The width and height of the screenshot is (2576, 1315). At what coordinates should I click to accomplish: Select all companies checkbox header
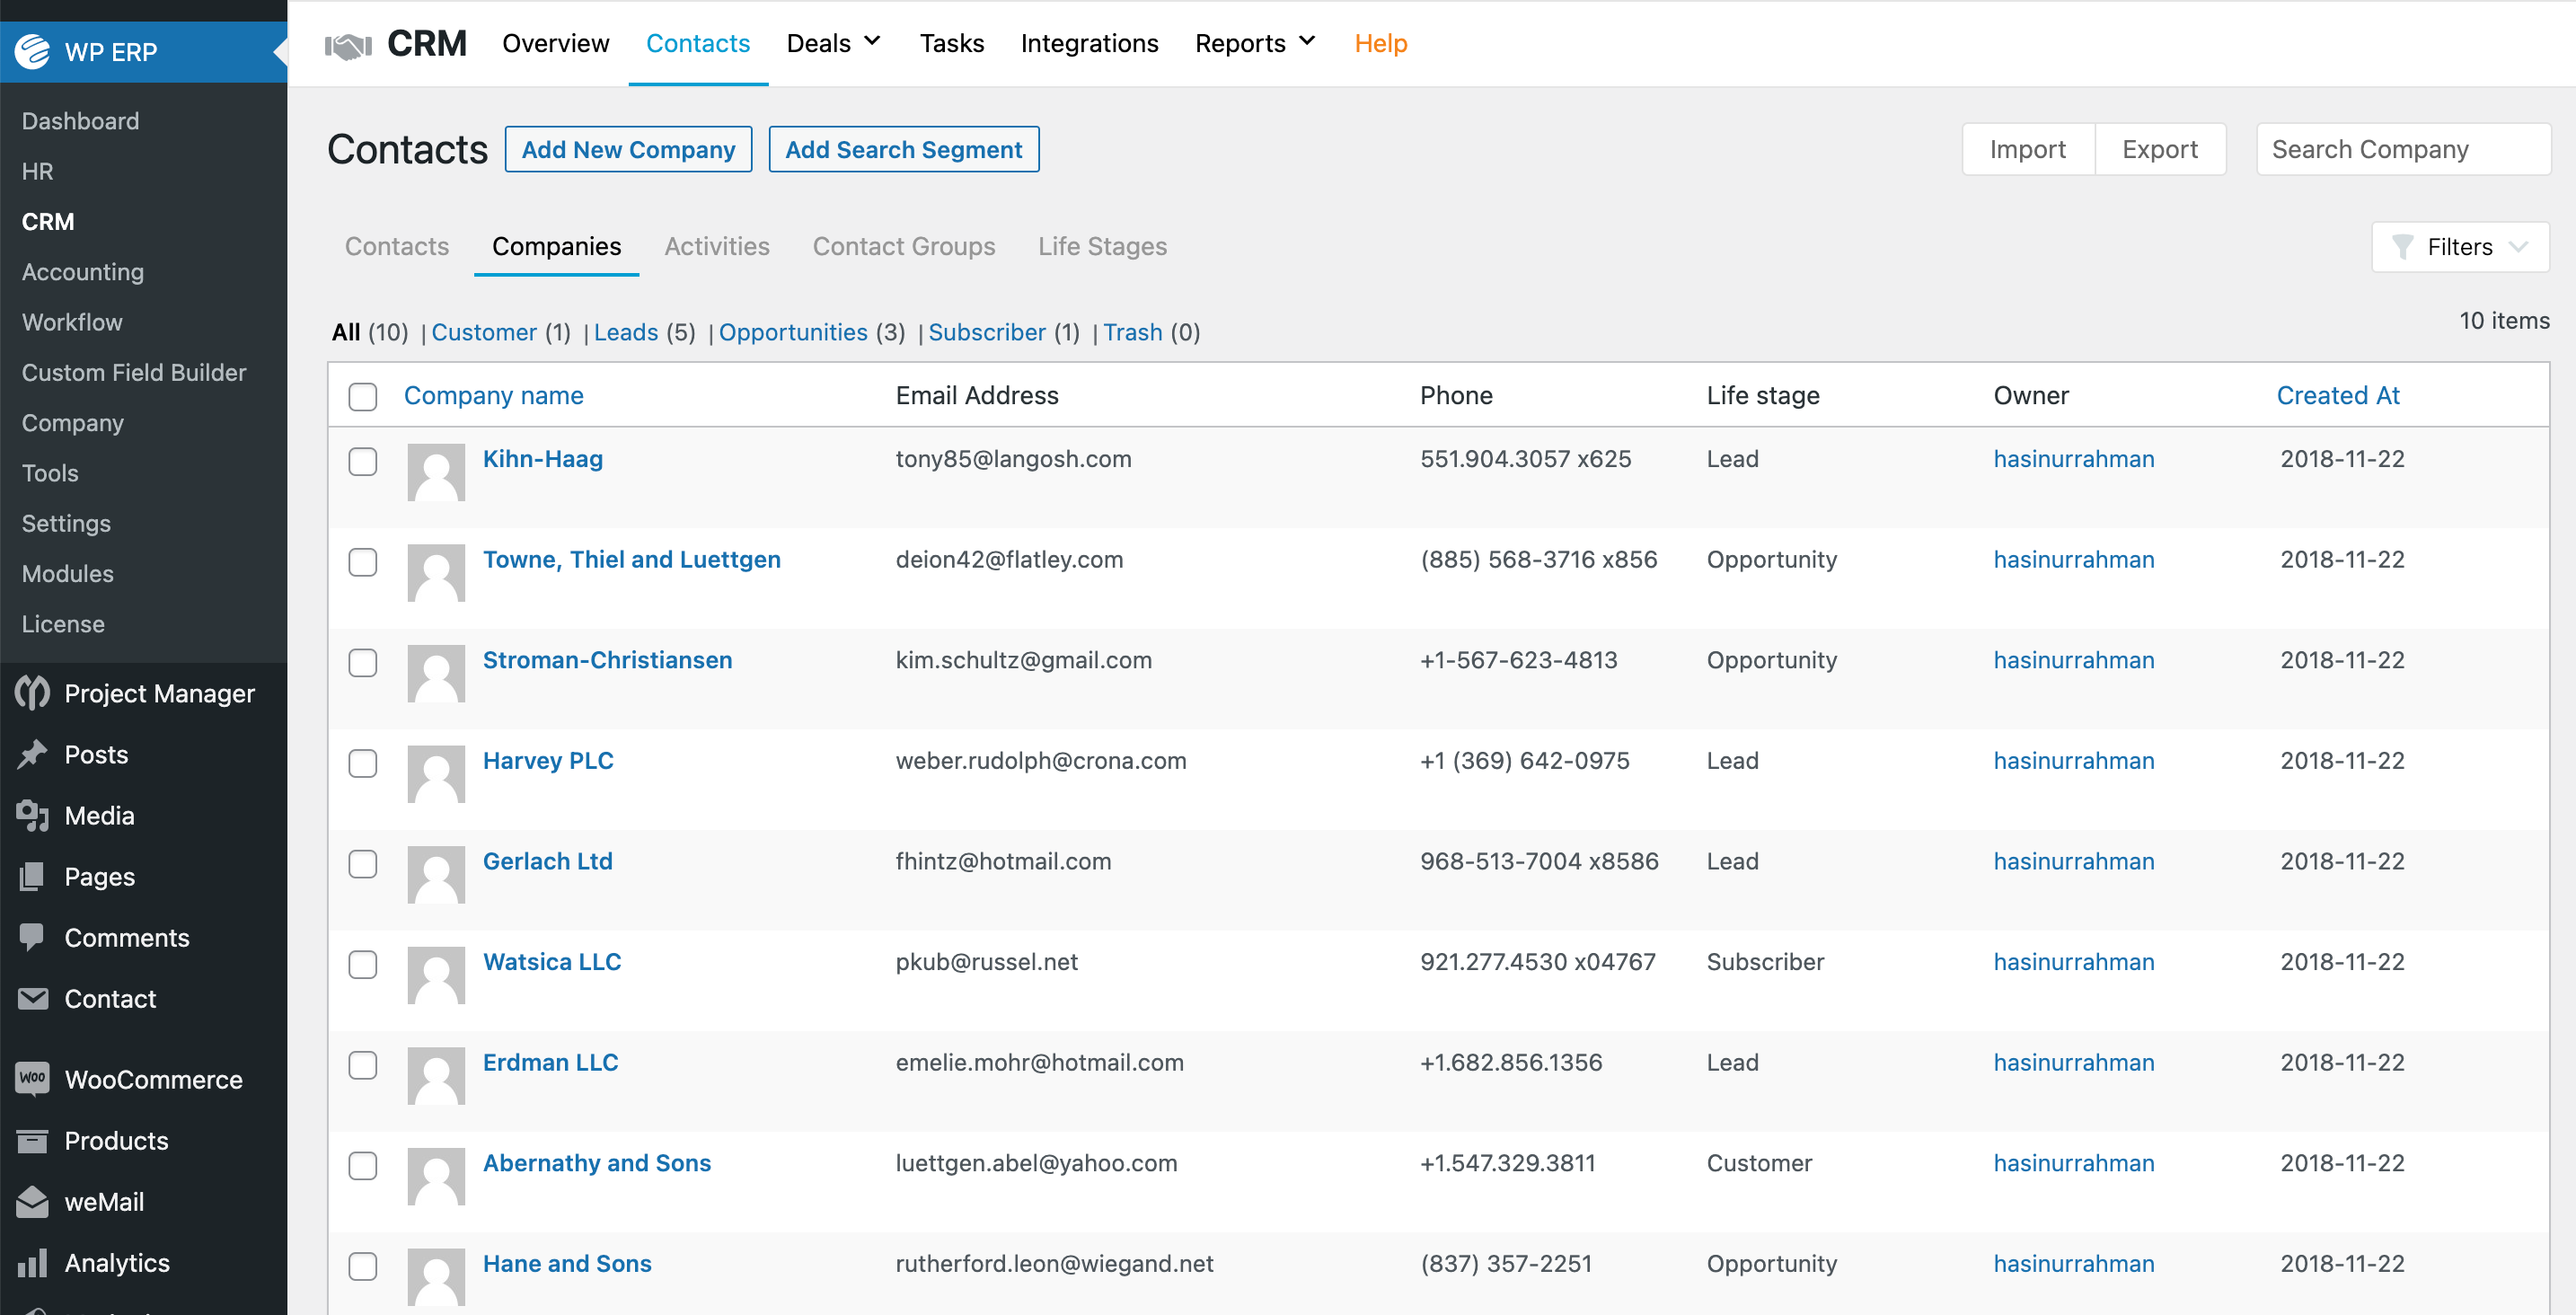tap(364, 394)
